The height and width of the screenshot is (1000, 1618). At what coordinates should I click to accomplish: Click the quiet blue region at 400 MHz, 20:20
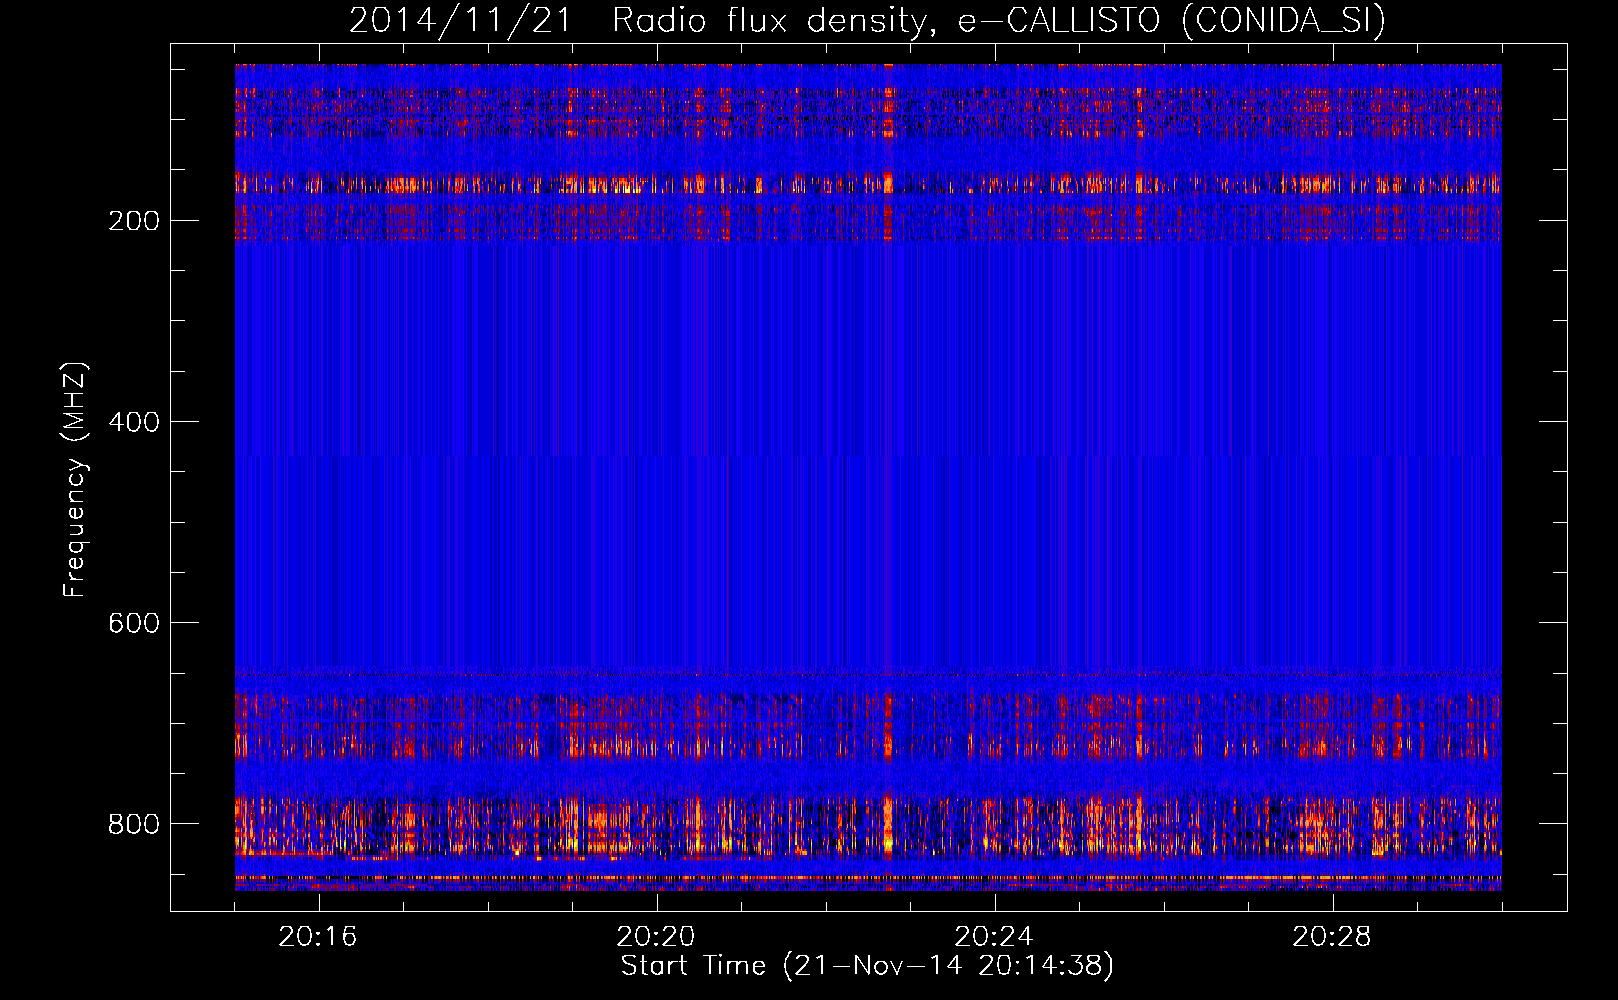click(657, 421)
